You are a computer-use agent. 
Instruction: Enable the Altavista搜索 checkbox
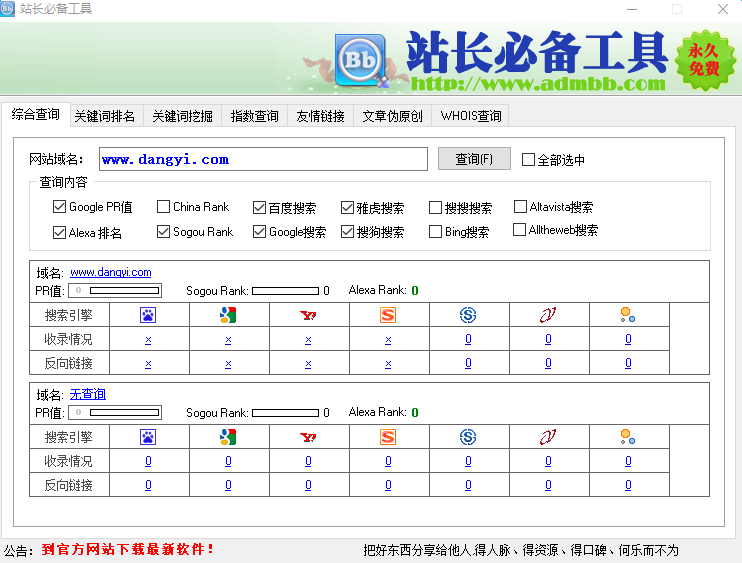520,206
